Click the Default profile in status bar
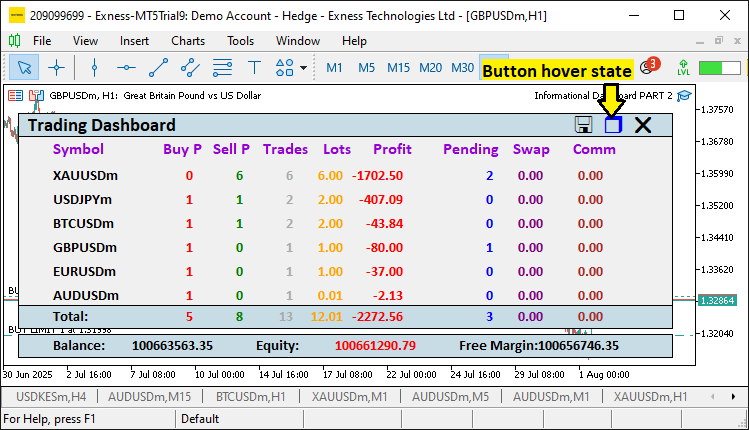The height and width of the screenshot is (430, 749). [200, 419]
